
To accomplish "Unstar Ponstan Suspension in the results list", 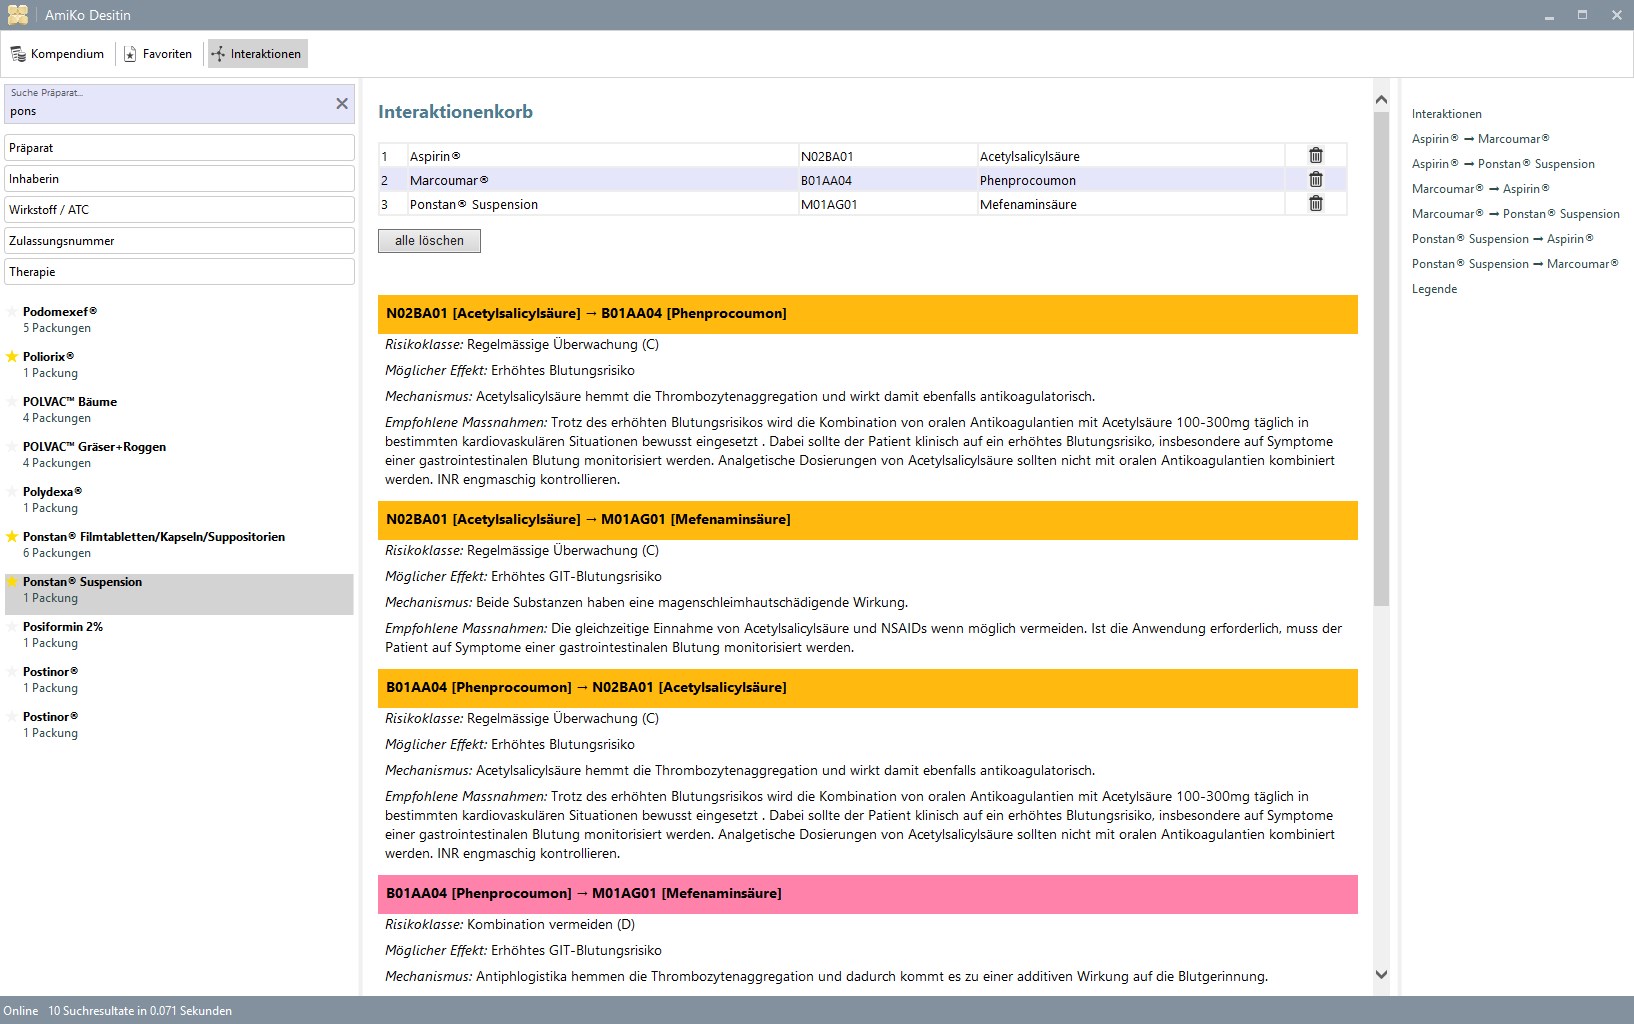I will pos(13,581).
